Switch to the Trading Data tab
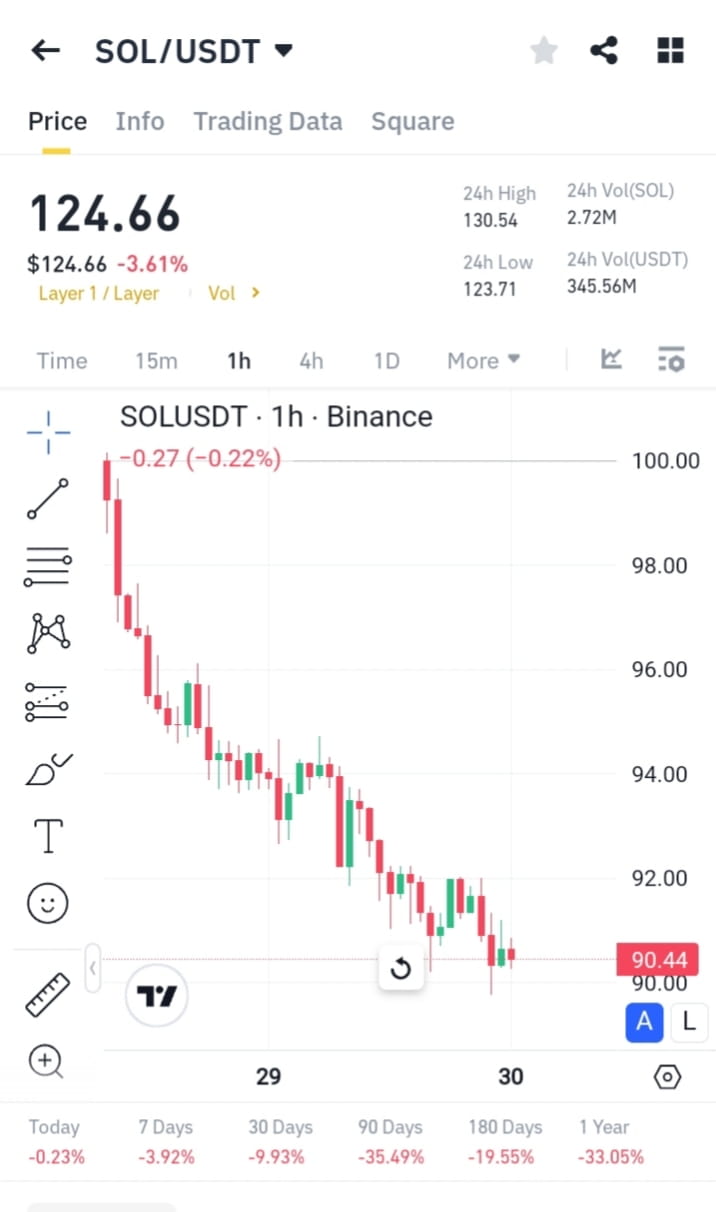Image resolution: width=716 pixels, height=1212 pixels. click(x=268, y=121)
